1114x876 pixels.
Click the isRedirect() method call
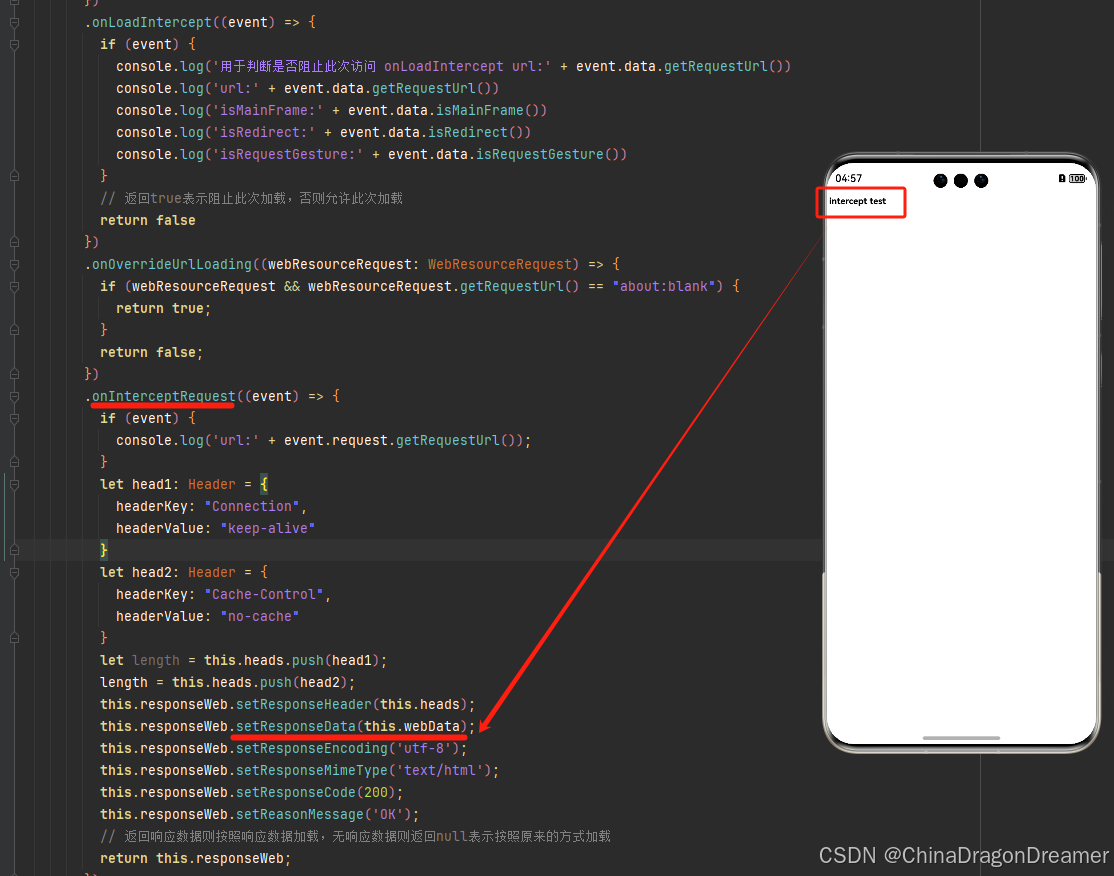coord(479,132)
